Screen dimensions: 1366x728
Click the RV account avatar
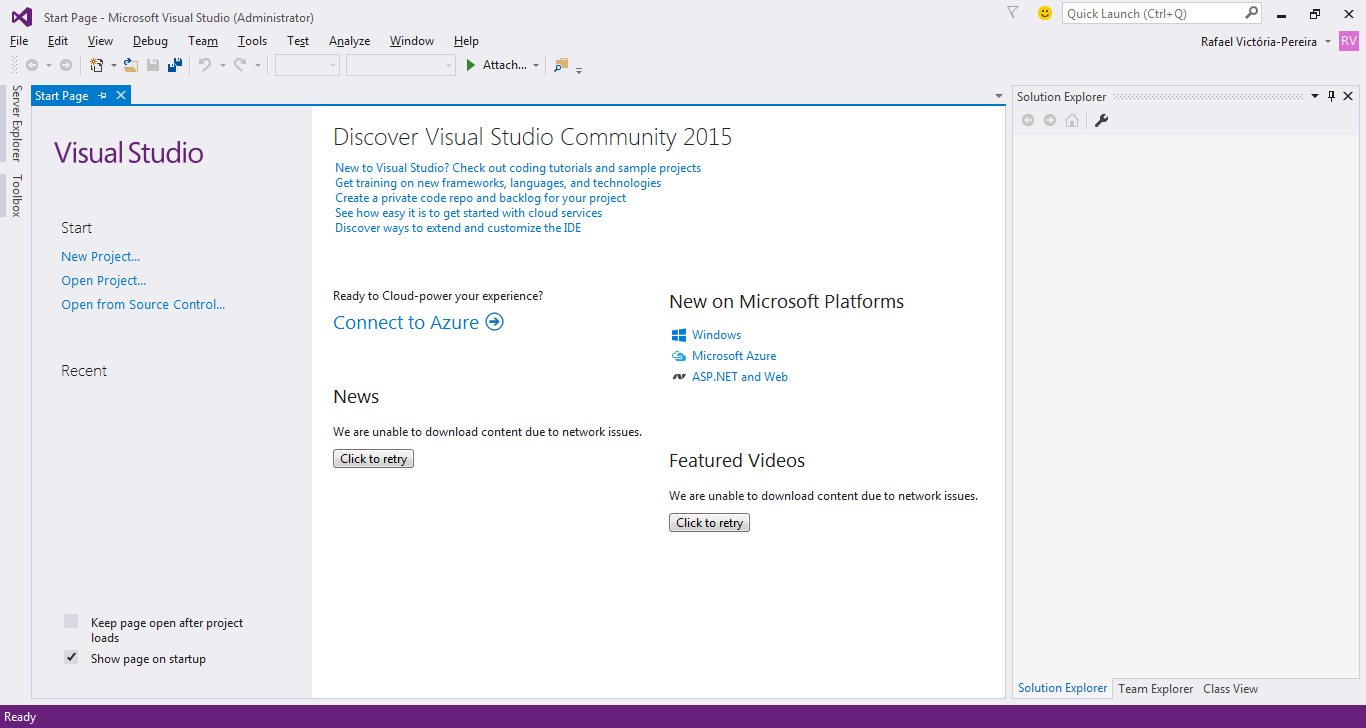[1349, 41]
